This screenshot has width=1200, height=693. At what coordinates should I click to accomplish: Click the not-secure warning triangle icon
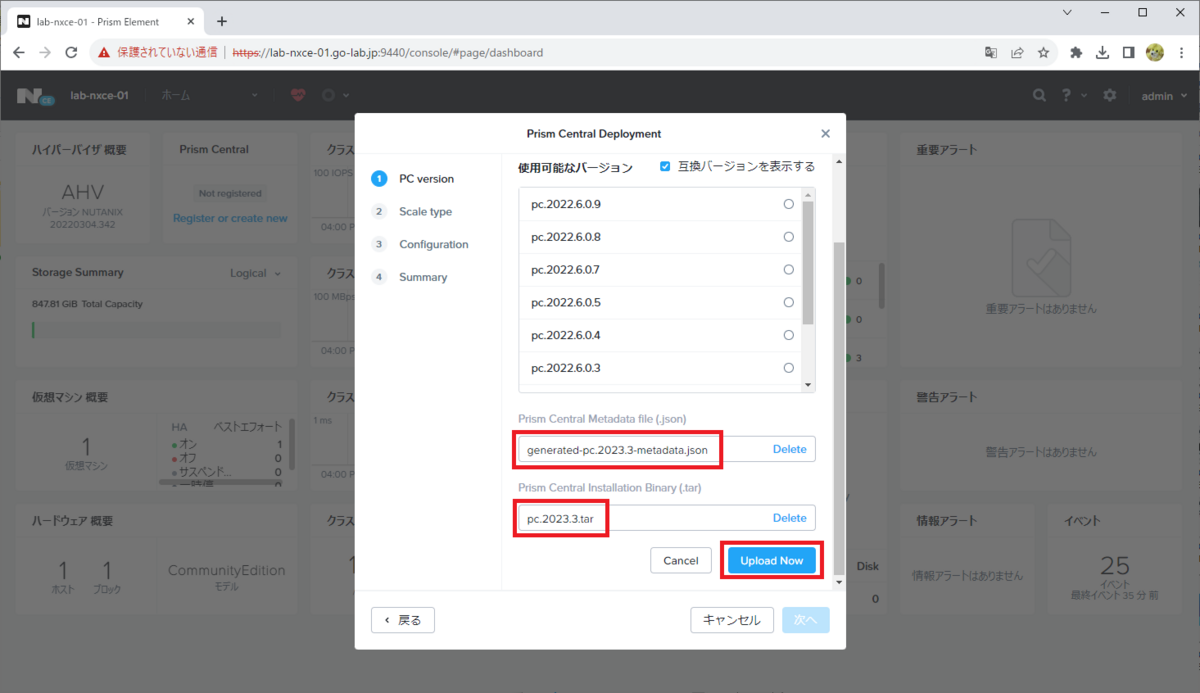point(104,52)
